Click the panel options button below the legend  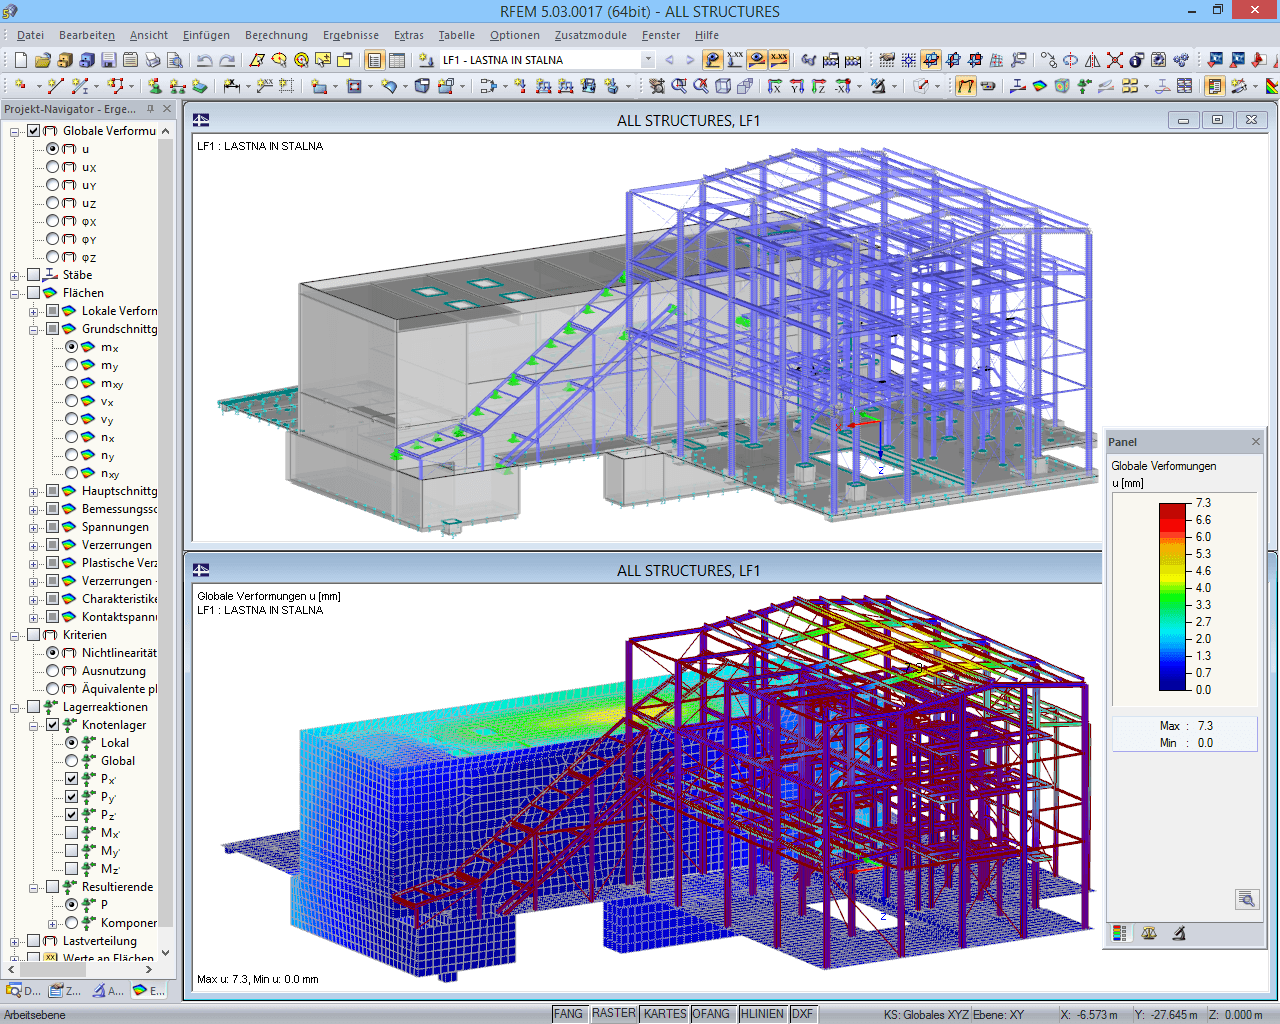point(1246,898)
